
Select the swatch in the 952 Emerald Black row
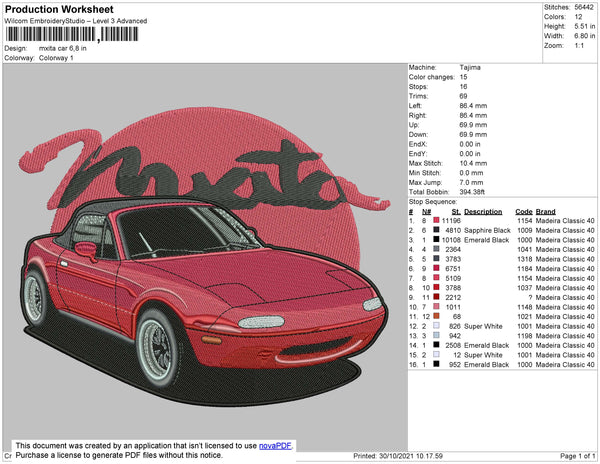(x=436, y=364)
